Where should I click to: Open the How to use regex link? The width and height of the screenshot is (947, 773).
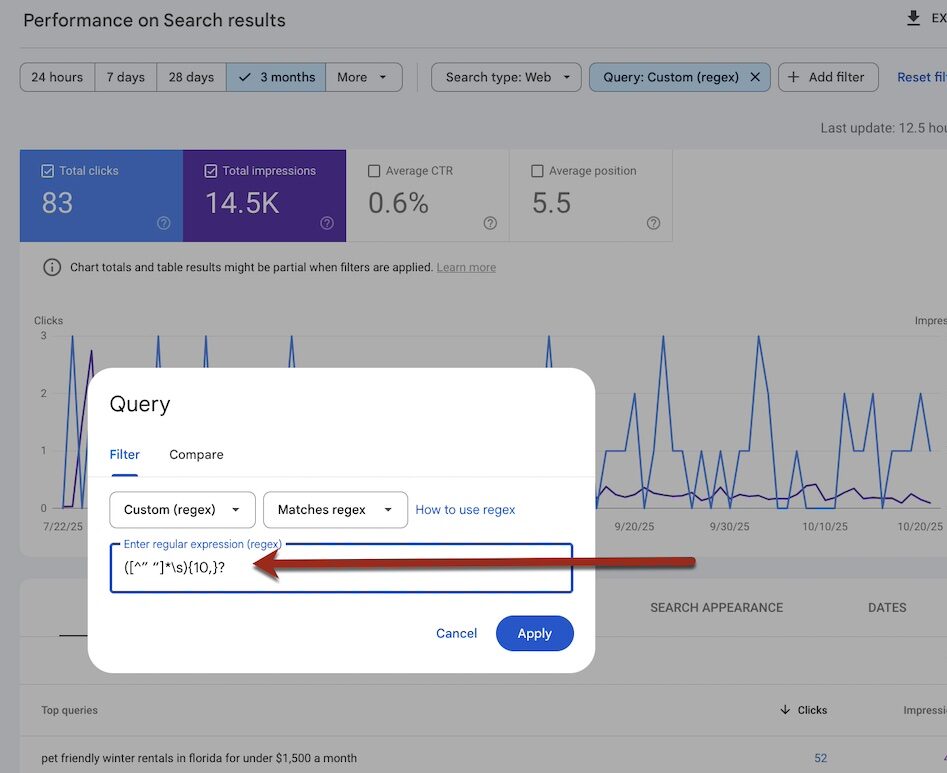point(465,510)
